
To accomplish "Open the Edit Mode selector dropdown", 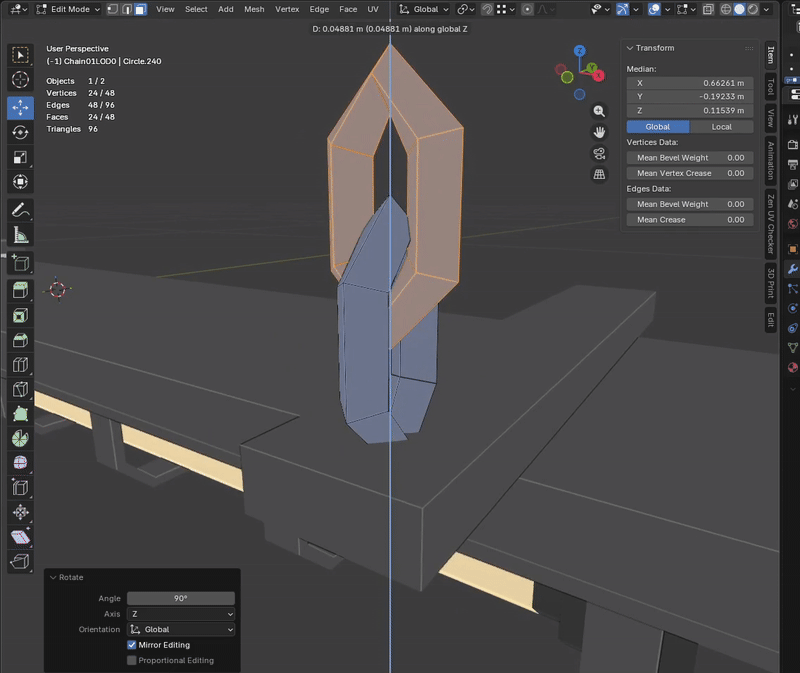I will click(68, 9).
